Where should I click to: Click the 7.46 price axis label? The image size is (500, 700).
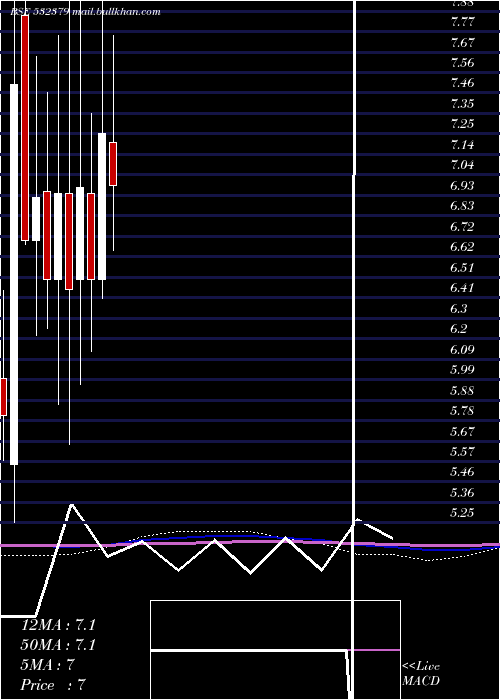[462, 83]
